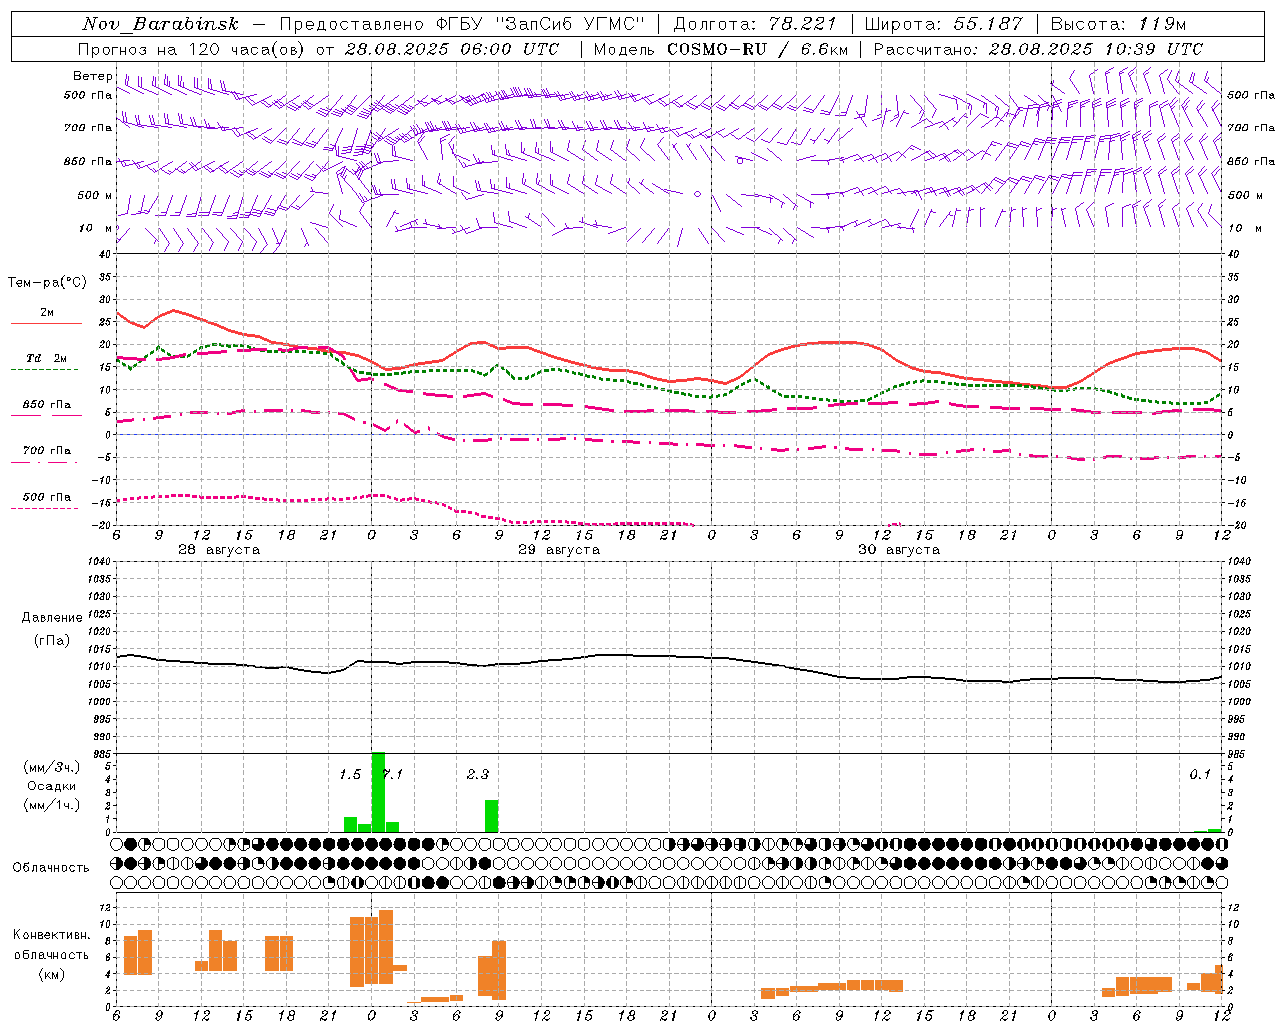Viewport: 1280px width, 1024px height.
Task: Click the Облачность cloud cover label
Action: 51,867
